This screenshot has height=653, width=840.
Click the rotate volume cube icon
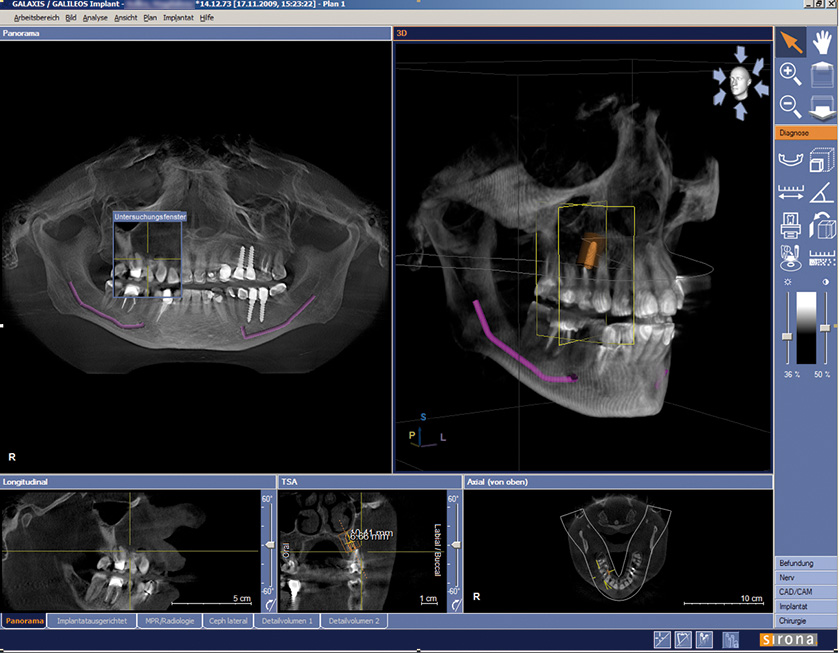tap(822, 225)
